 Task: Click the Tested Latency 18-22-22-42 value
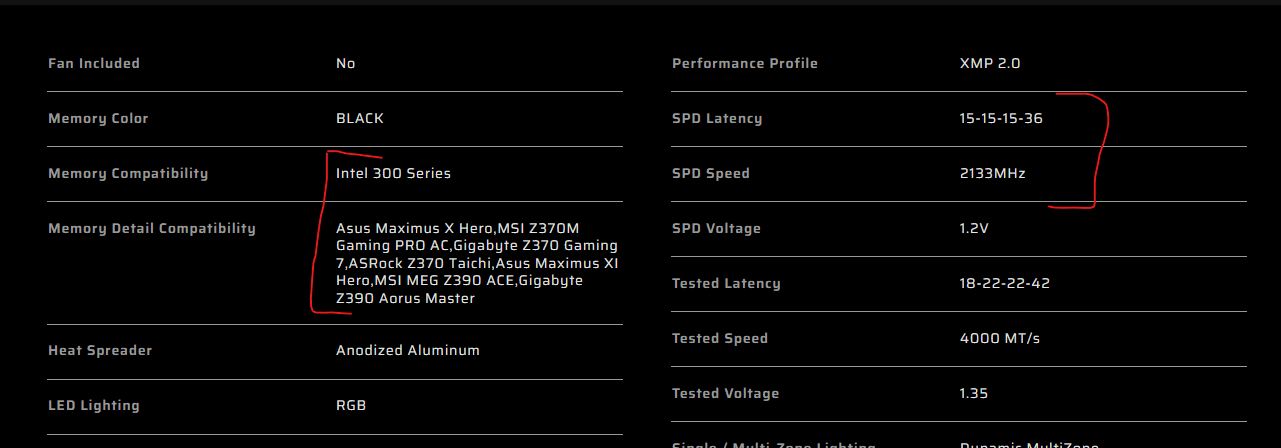tap(1004, 283)
